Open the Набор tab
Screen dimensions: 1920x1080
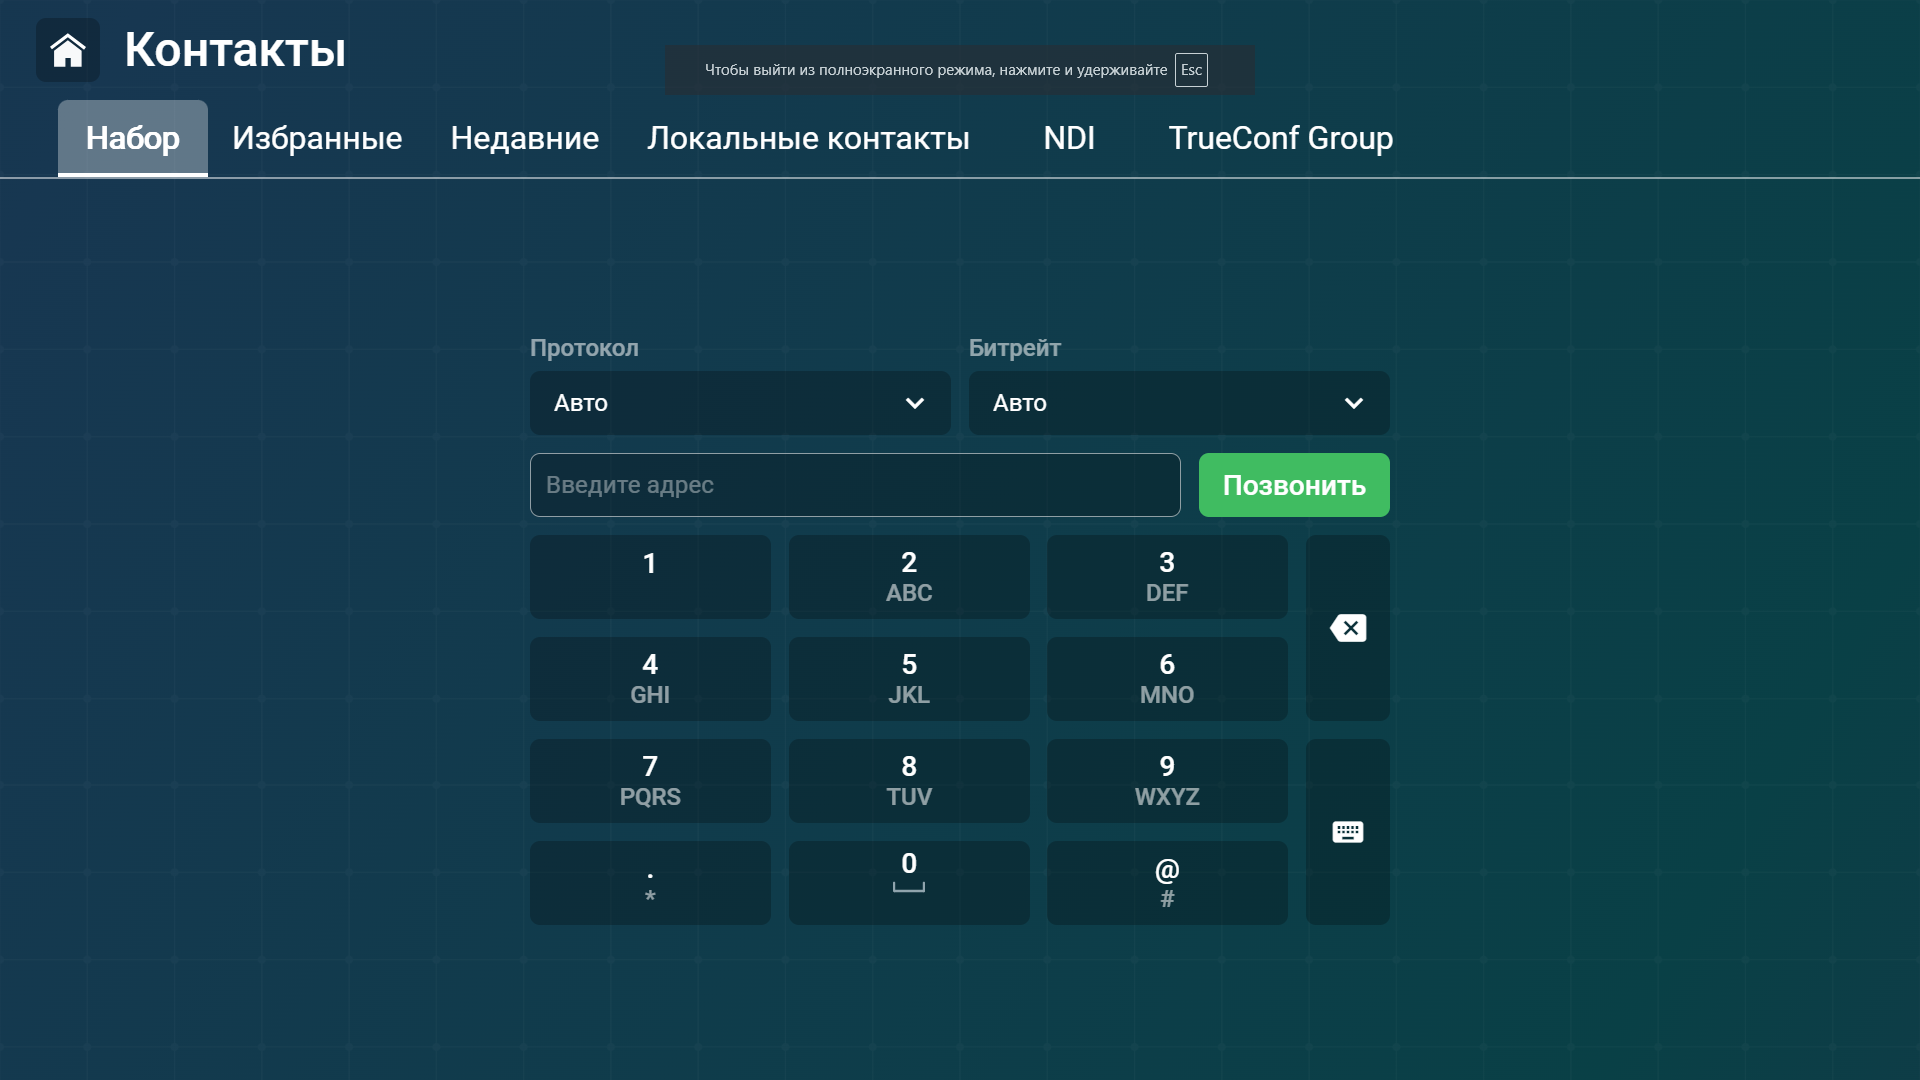tap(133, 138)
